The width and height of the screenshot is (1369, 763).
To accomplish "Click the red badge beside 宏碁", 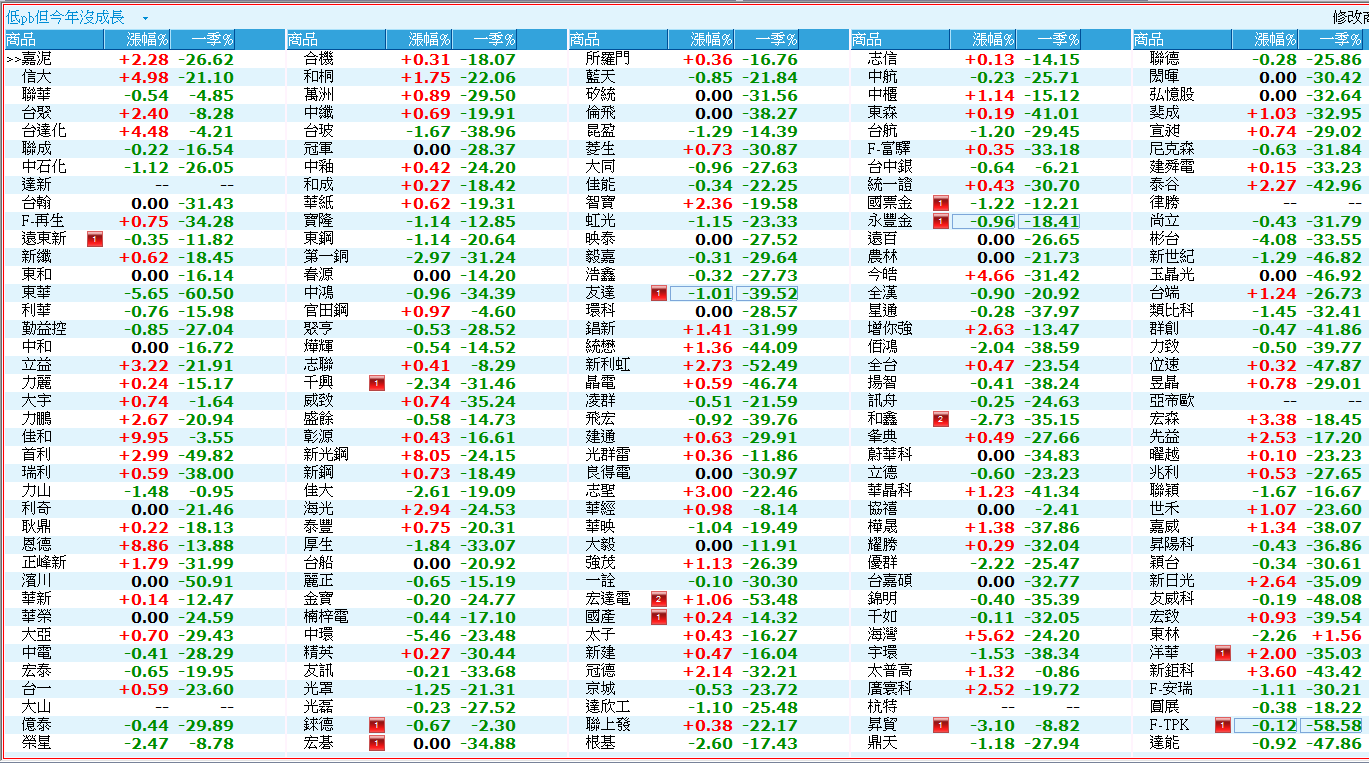I will (x=376, y=743).
